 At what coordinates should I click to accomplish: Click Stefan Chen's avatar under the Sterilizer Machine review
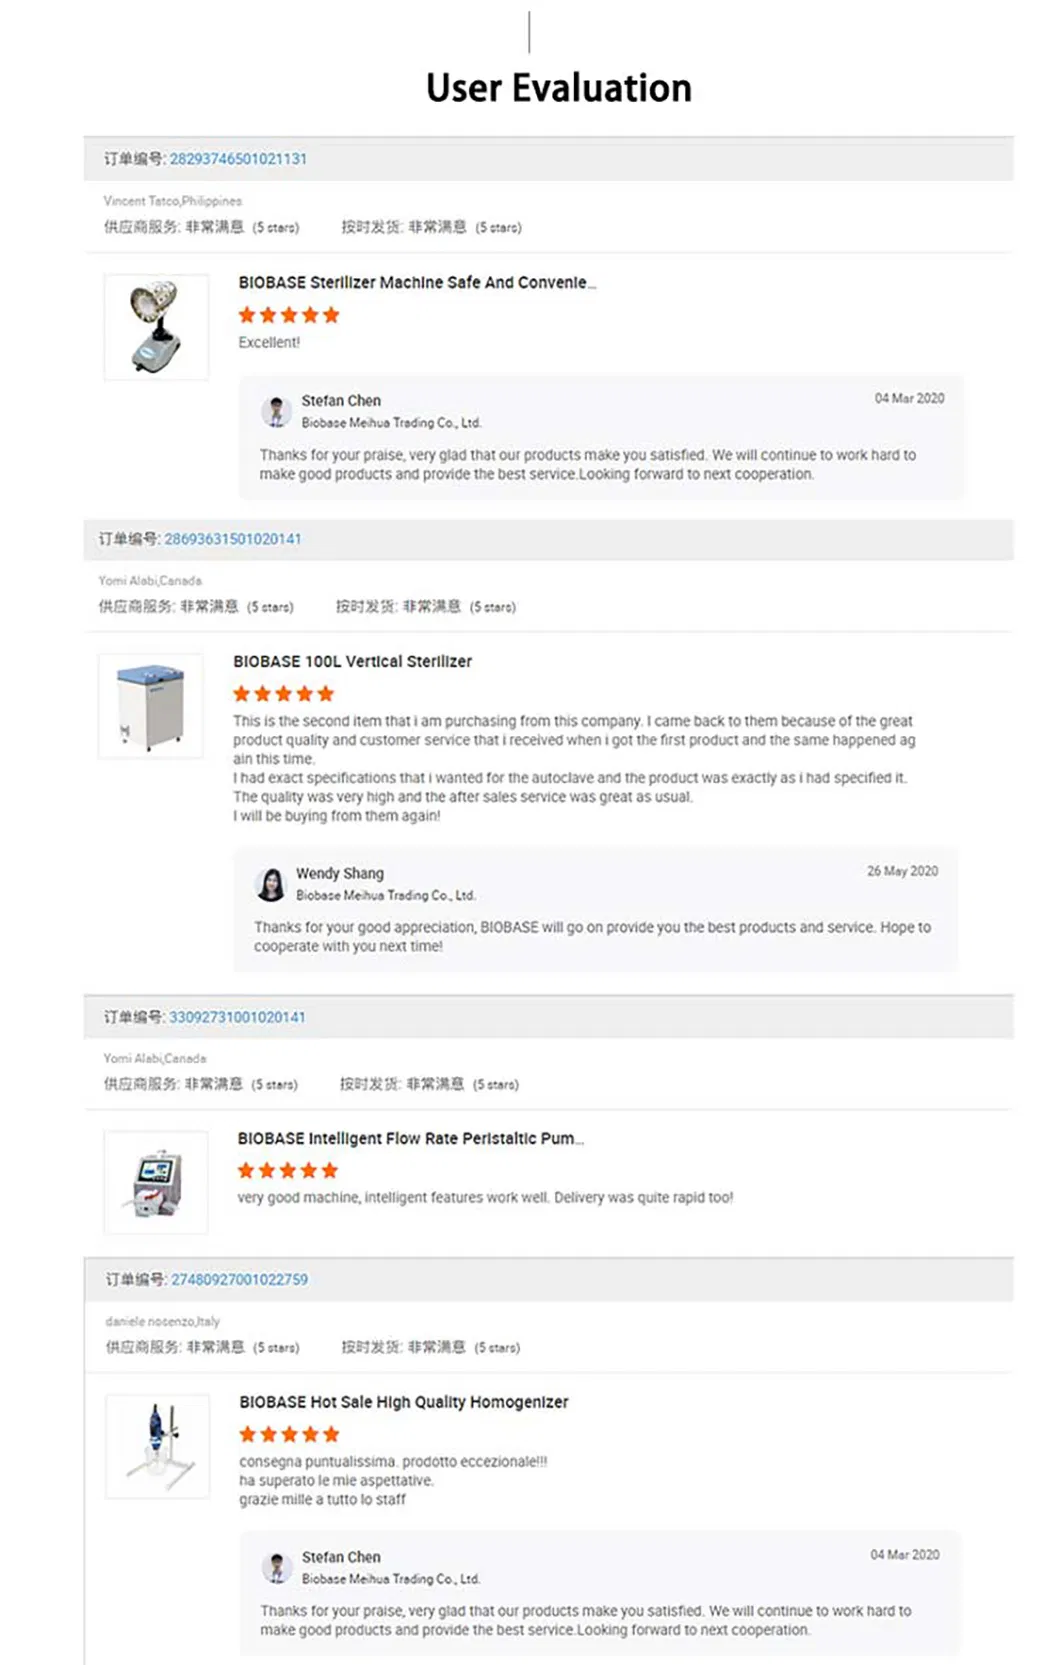pos(276,411)
